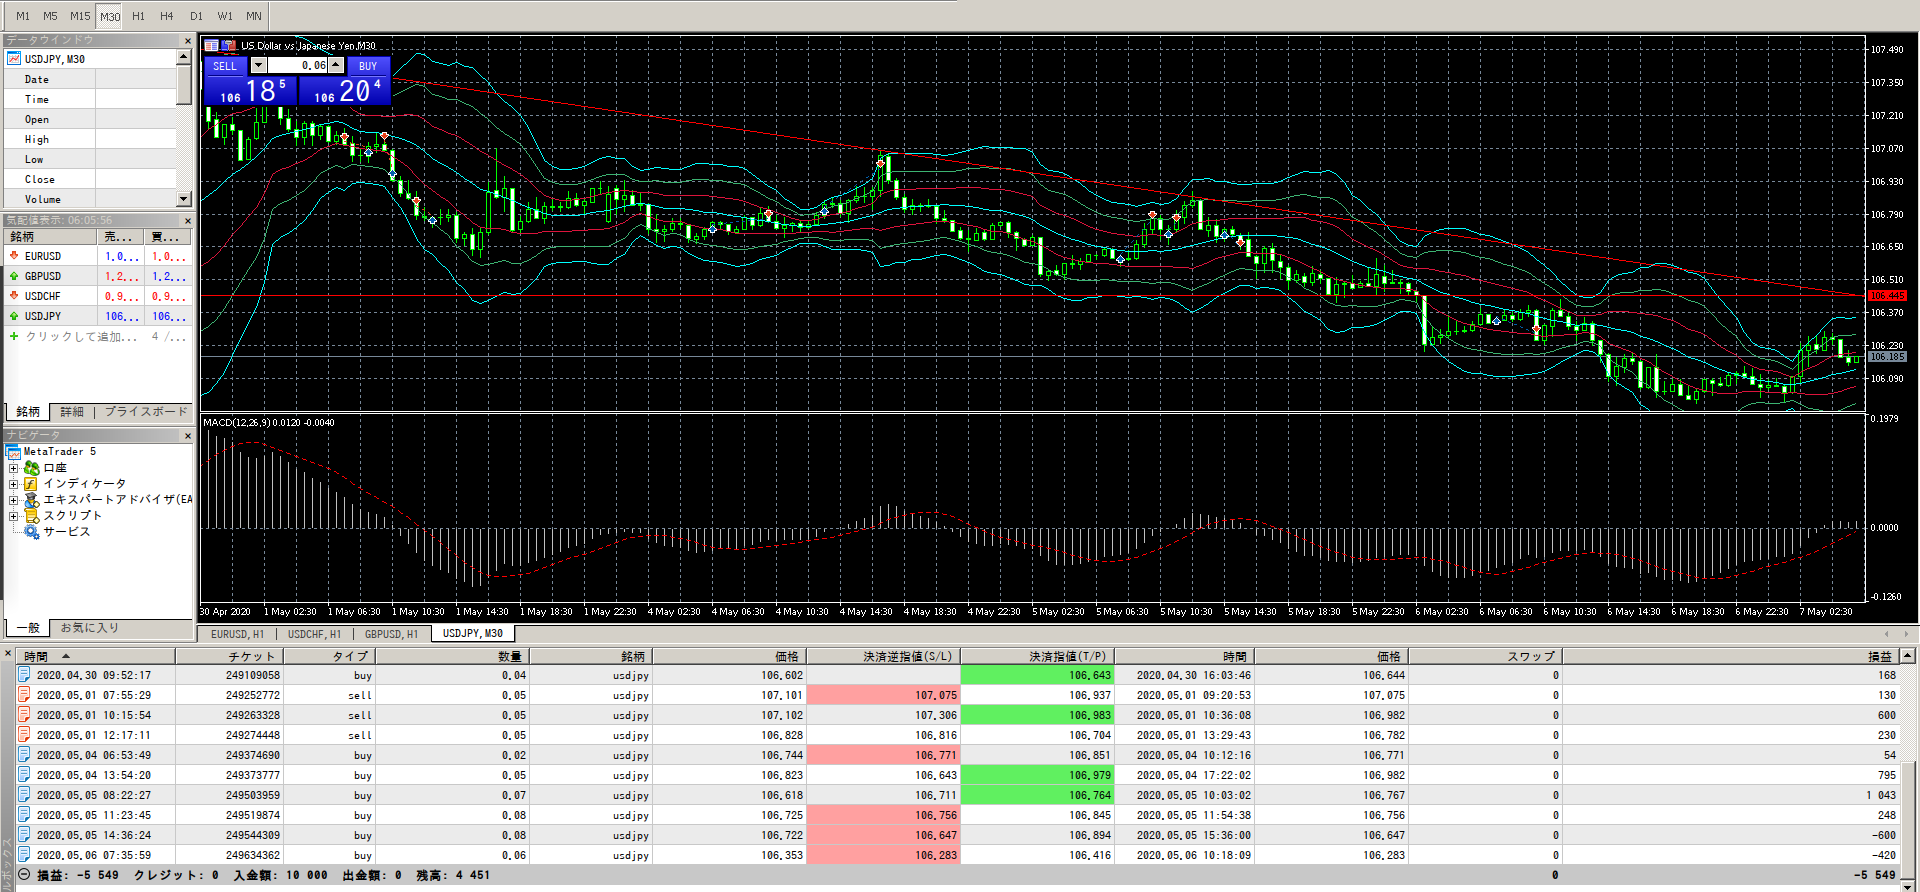Viewport: 1920px width, 892px height.
Task: Close the 気配値表示 market watch panel
Action: (187, 220)
